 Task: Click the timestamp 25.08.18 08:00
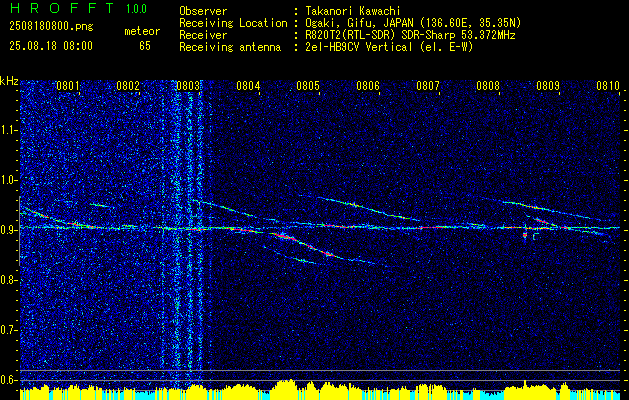pyautogui.click(x=51, y=46)
